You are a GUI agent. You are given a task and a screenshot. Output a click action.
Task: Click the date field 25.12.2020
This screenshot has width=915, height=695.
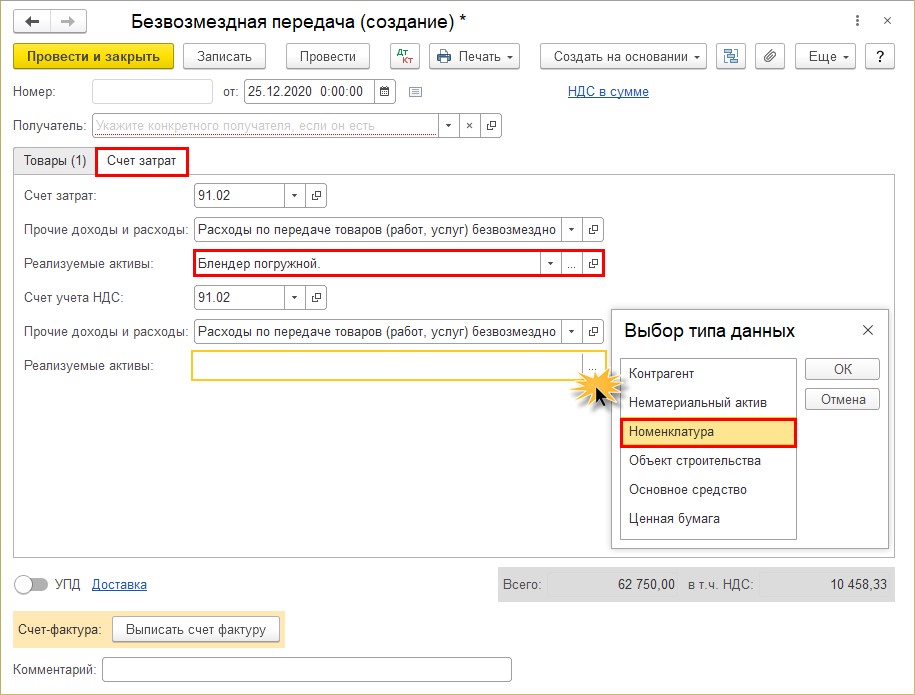[309, 92]
